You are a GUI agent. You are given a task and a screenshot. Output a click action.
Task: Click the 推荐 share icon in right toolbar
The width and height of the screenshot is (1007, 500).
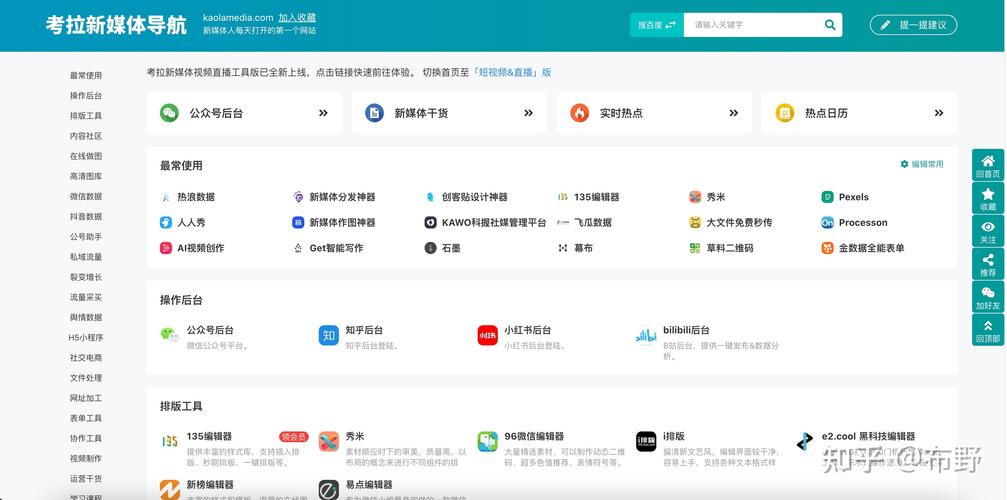988,260
